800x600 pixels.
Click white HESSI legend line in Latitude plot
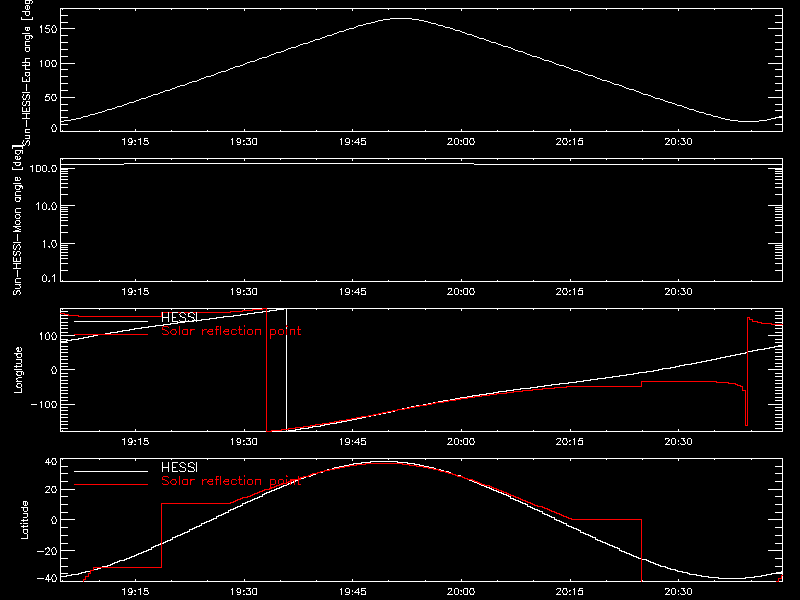pyautogui.click(x=111, y=471)
